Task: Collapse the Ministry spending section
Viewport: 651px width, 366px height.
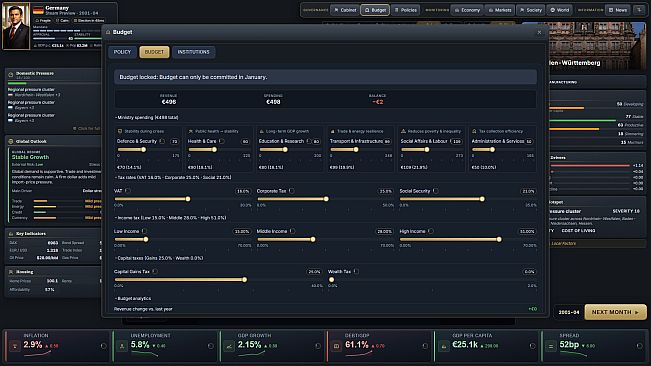Action: pyautogui.click(x=147, y=117)
